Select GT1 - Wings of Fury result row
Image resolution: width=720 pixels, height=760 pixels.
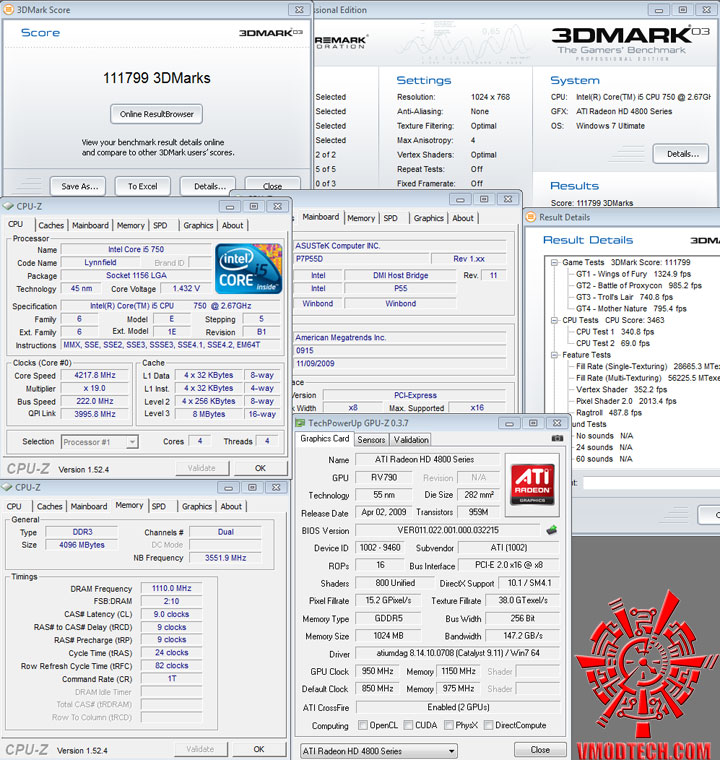pyautogui.click(x=633, y=274)
